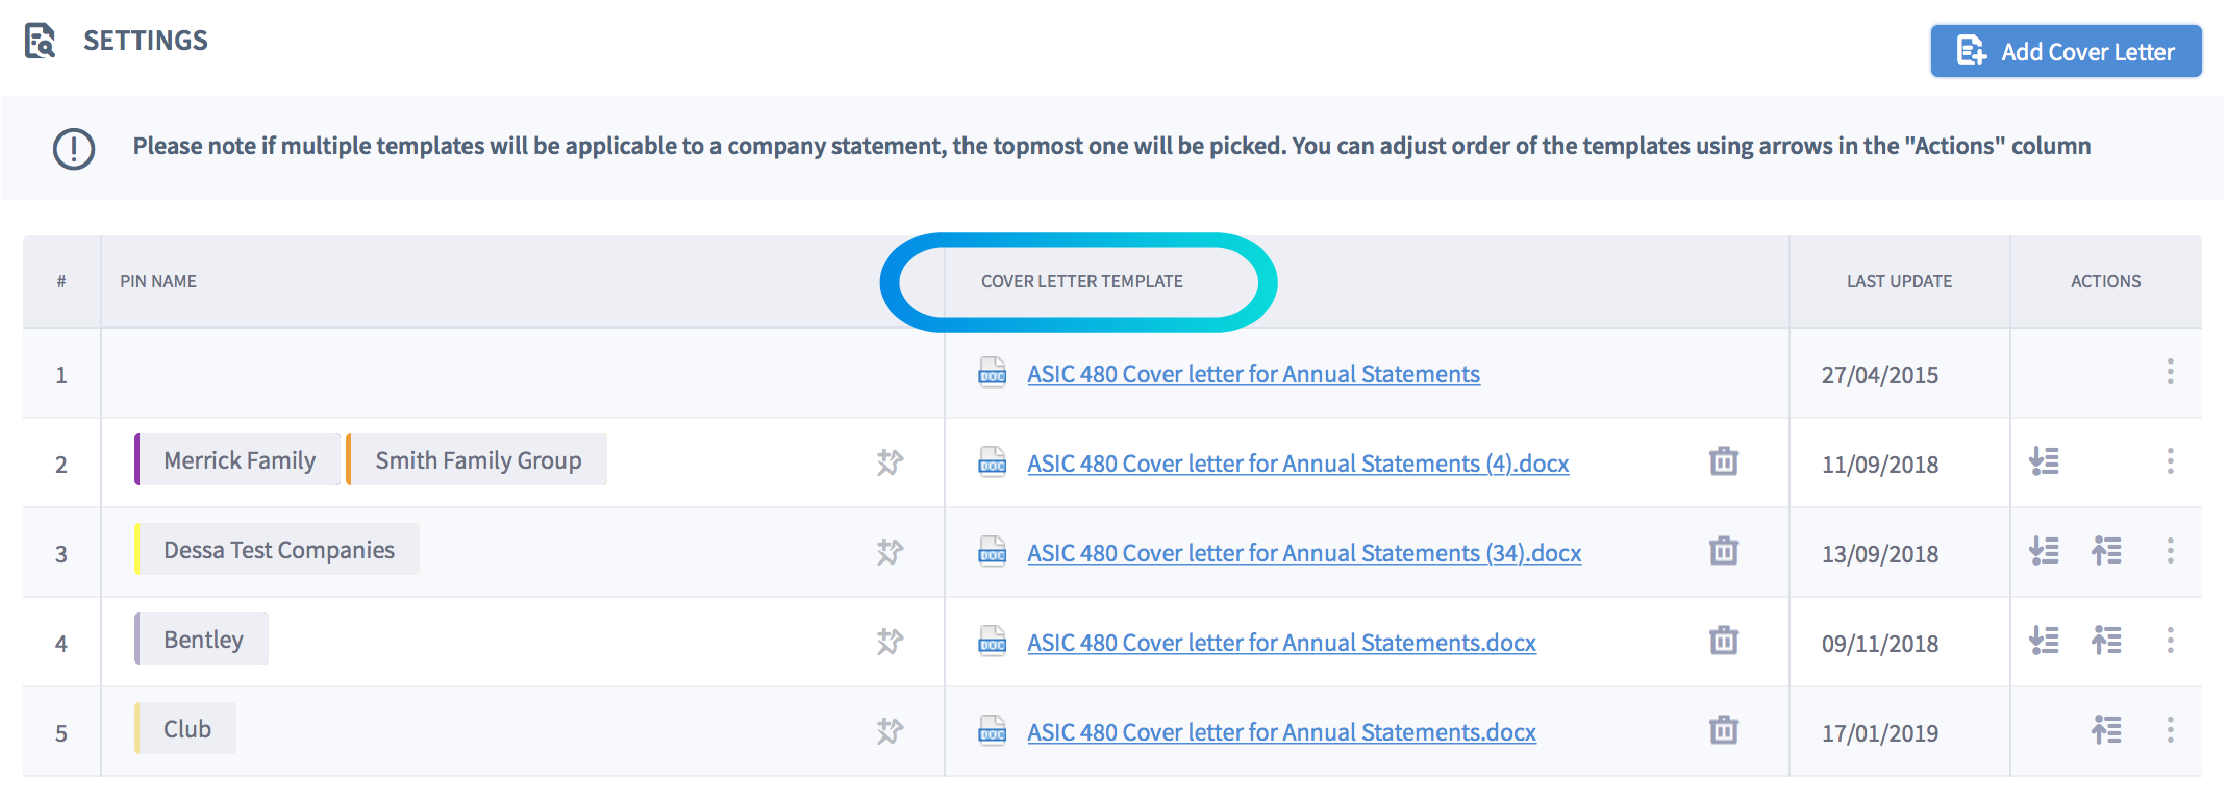Click the SETTINGS heading text
2224x807 pixels.
(x=145, y=41)
